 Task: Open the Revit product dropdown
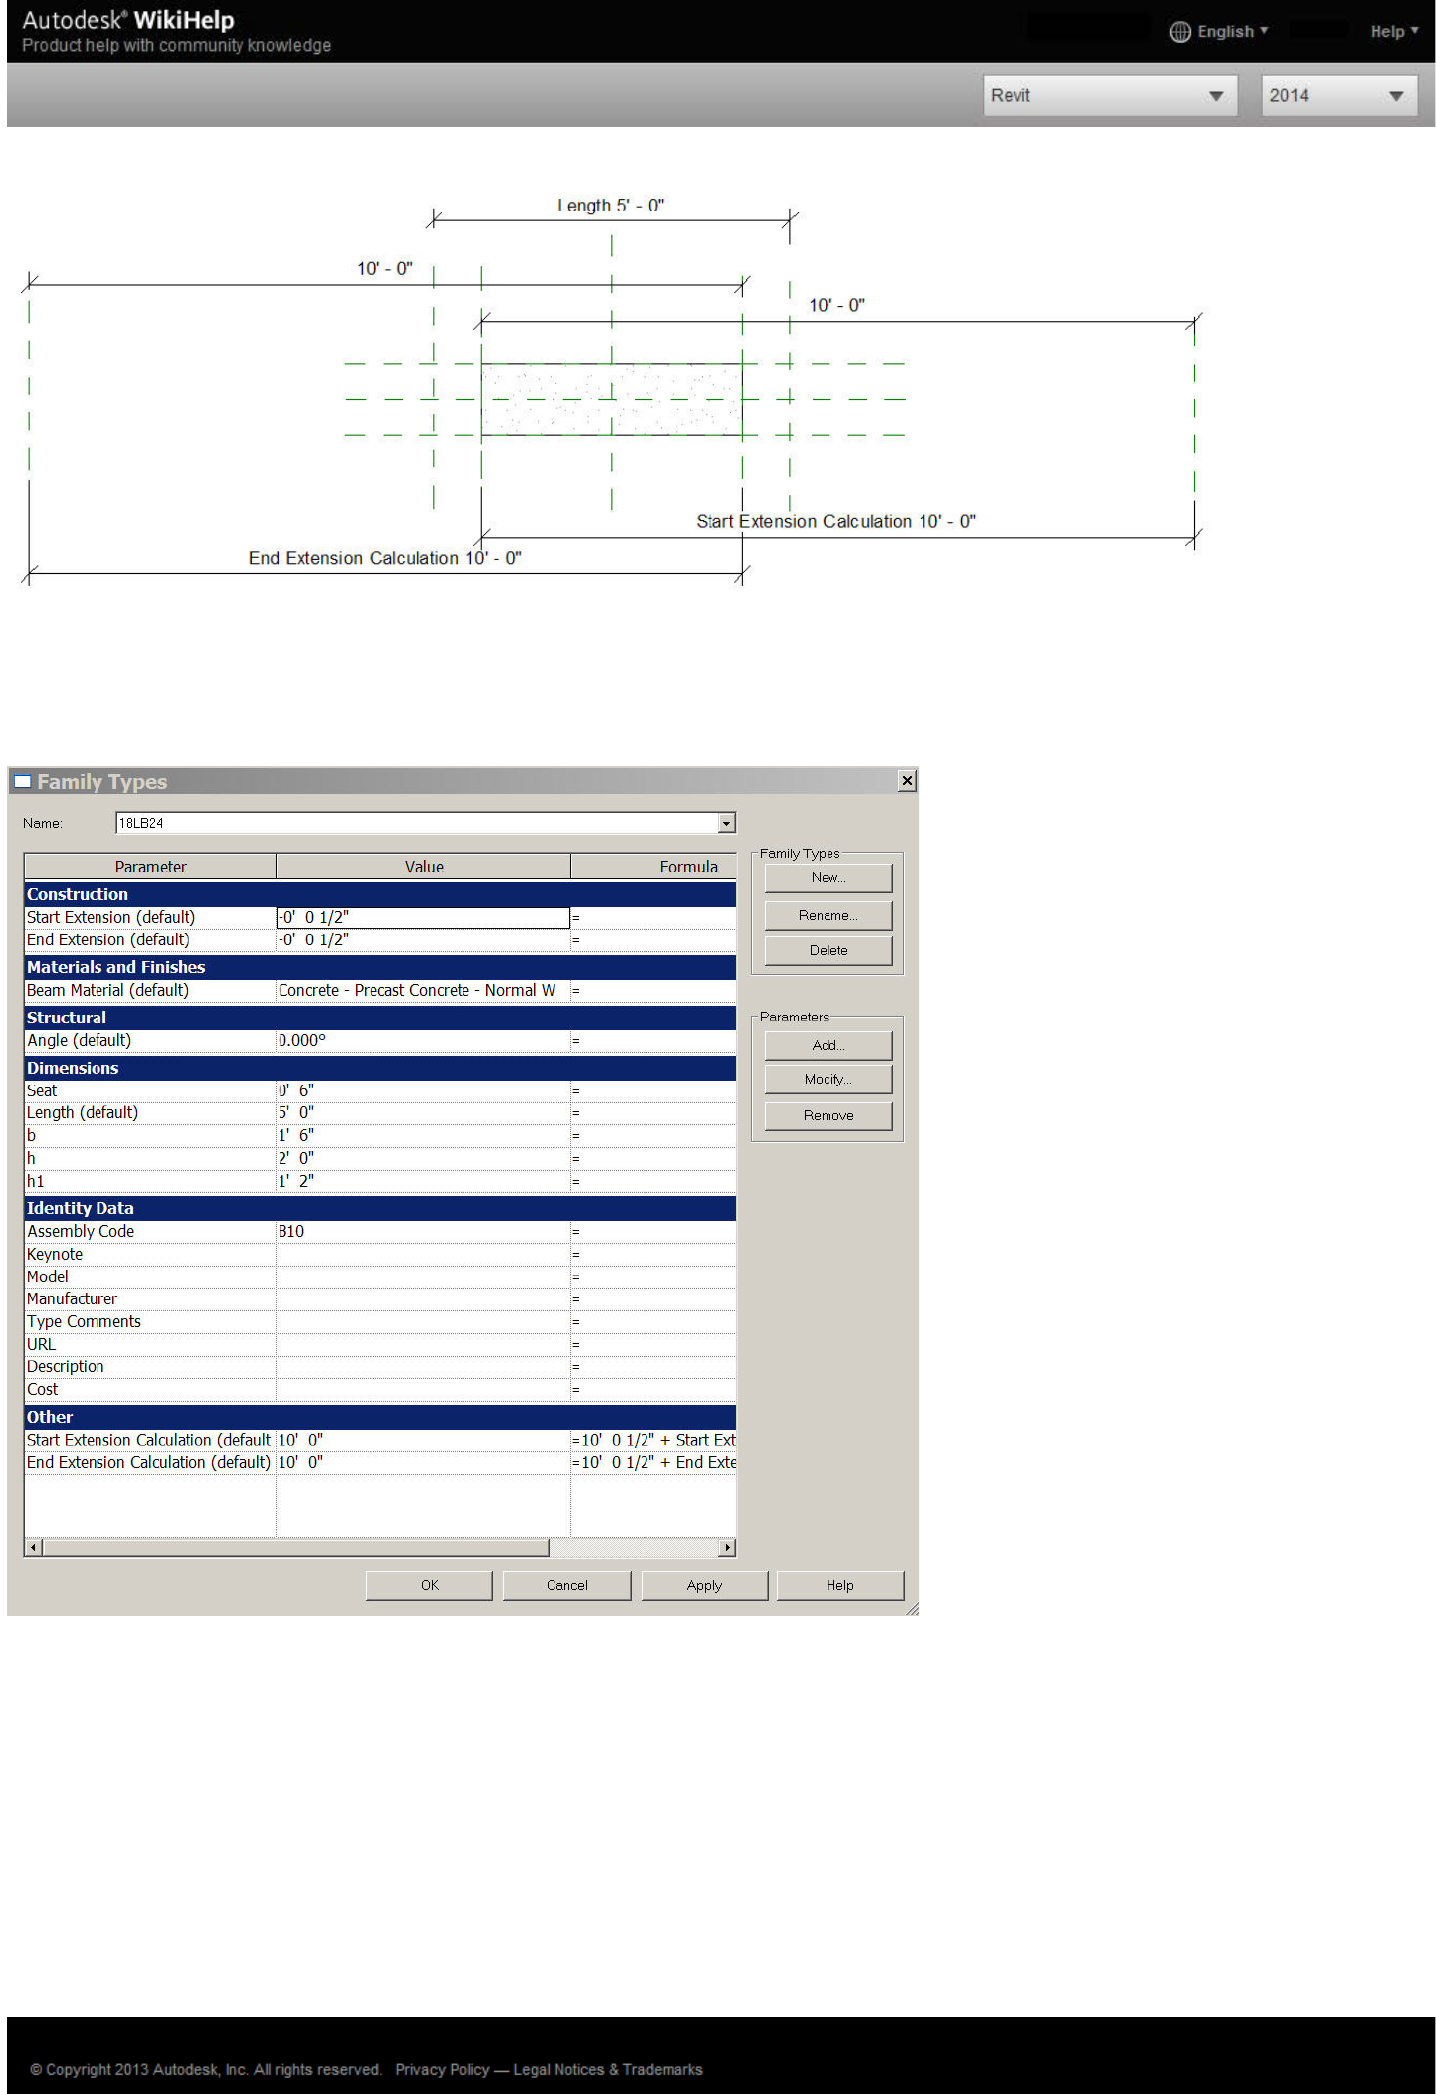pos(1110,96)
